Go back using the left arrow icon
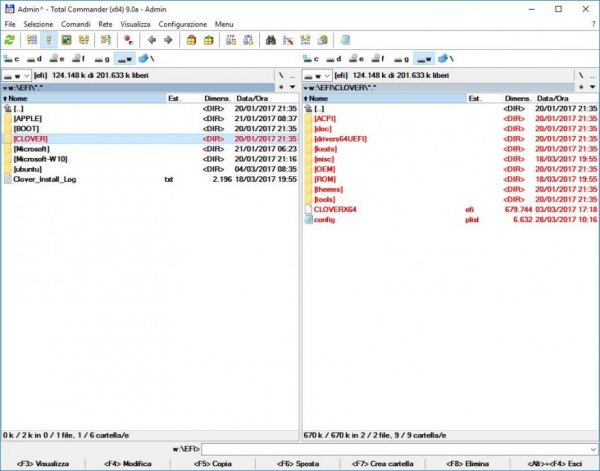600x471 pixels. click(x=152, y=40)
